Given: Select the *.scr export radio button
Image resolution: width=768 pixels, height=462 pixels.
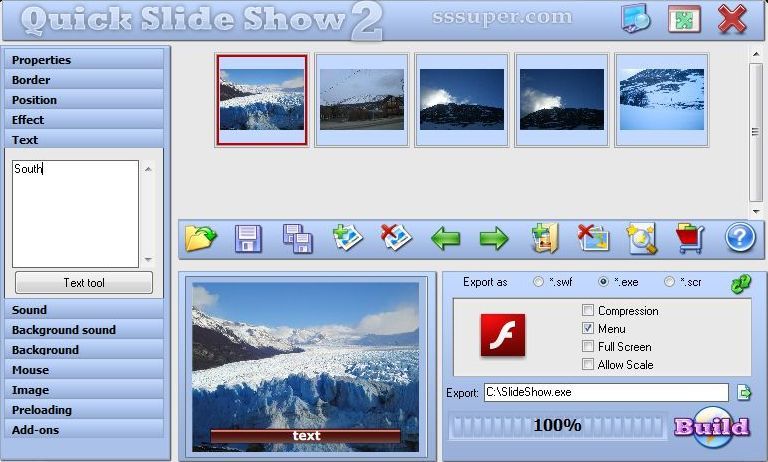Looking at the screenshot, I should coord(669,282).
